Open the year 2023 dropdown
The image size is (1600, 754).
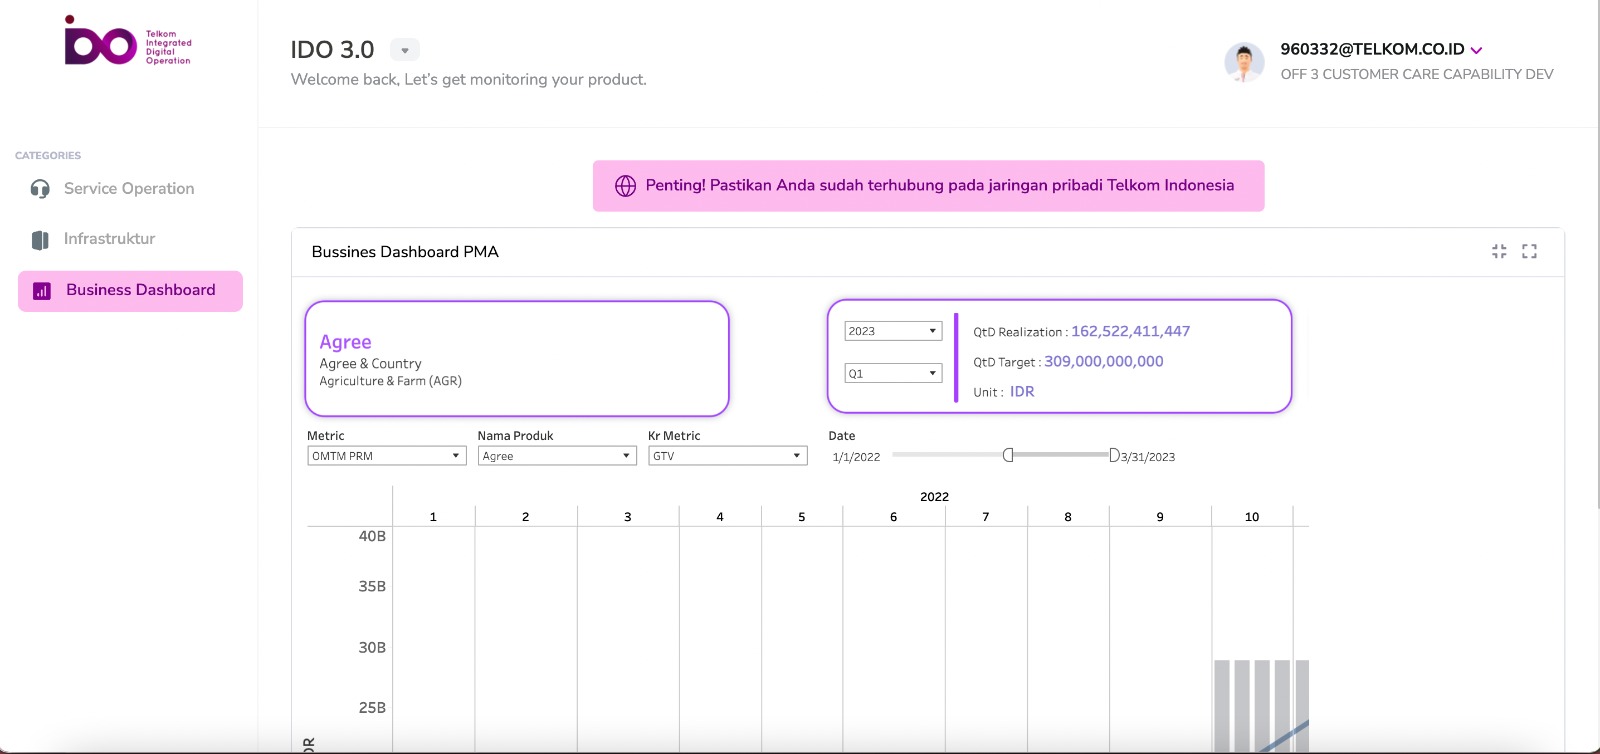pyautogui.click(x=893, y=331)
